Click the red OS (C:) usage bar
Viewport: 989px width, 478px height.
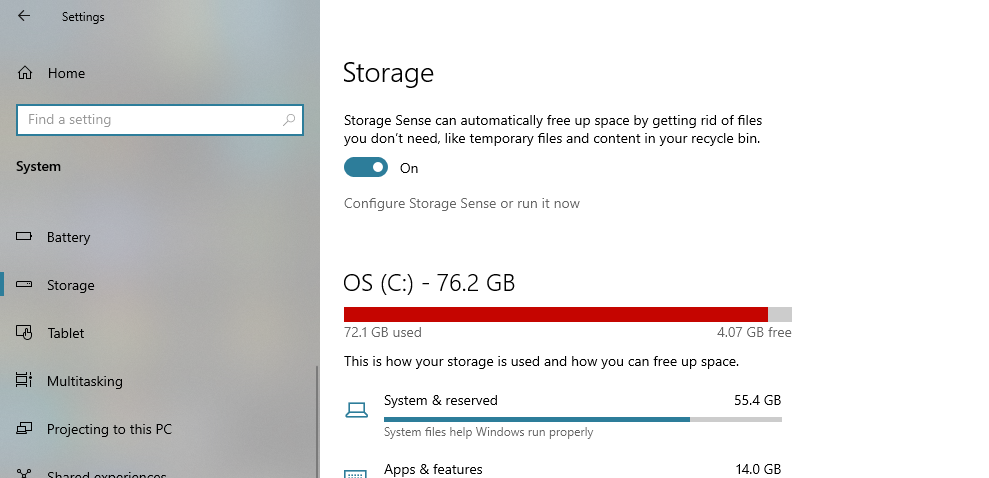click(x=556, y=314)
